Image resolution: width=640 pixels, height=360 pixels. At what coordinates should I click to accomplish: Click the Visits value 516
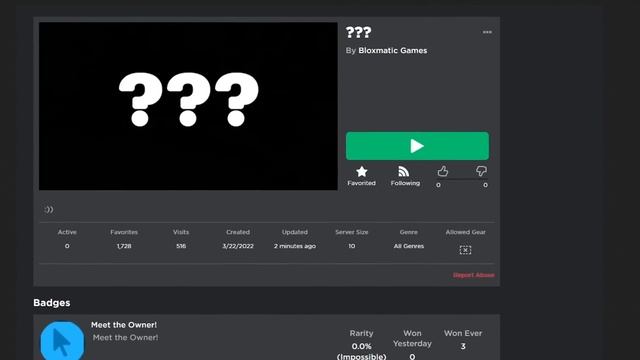tap(181, 246)
